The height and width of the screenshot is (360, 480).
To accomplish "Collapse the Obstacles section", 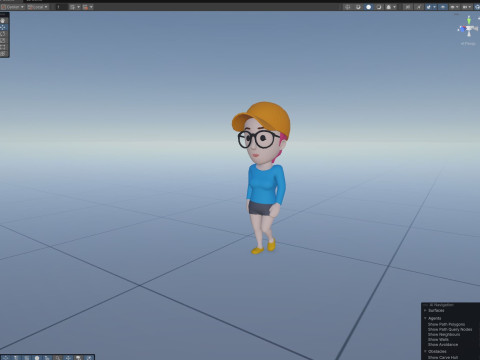I will 425,351.
